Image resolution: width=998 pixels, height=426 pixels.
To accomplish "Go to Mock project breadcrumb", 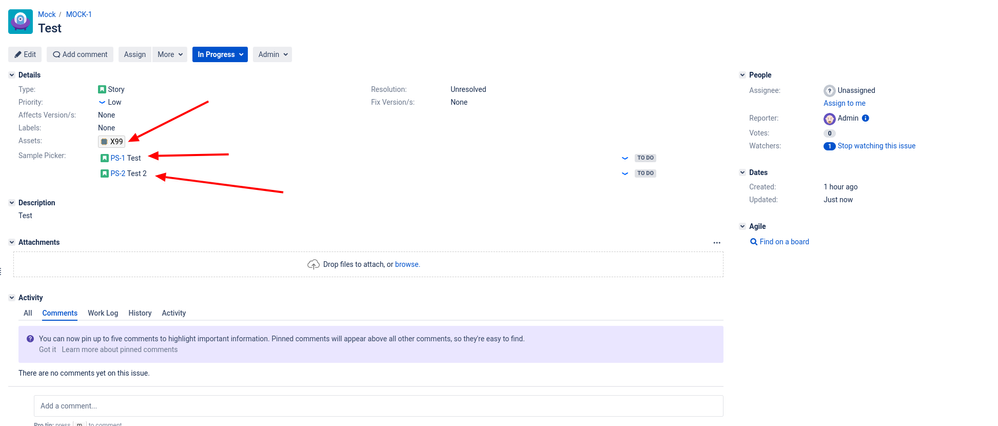I will [47, 14].
